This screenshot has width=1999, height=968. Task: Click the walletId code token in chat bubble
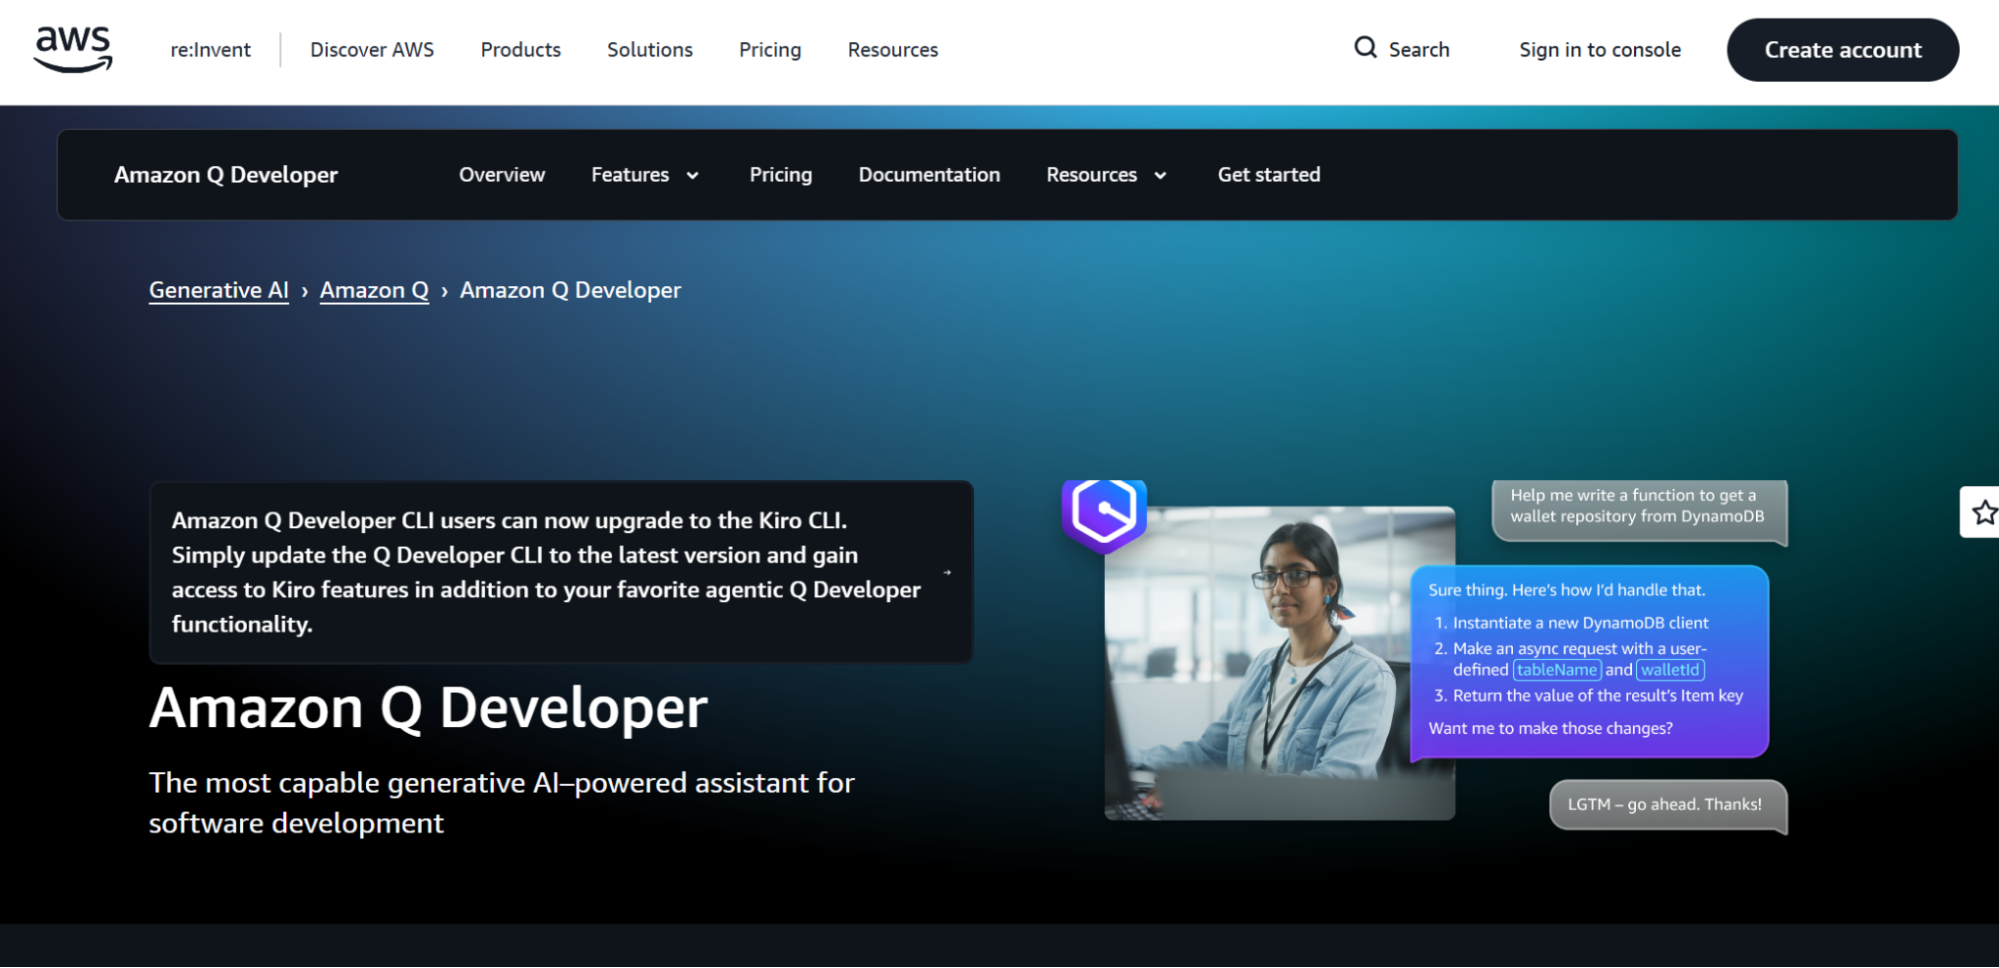click(1670, 670)
